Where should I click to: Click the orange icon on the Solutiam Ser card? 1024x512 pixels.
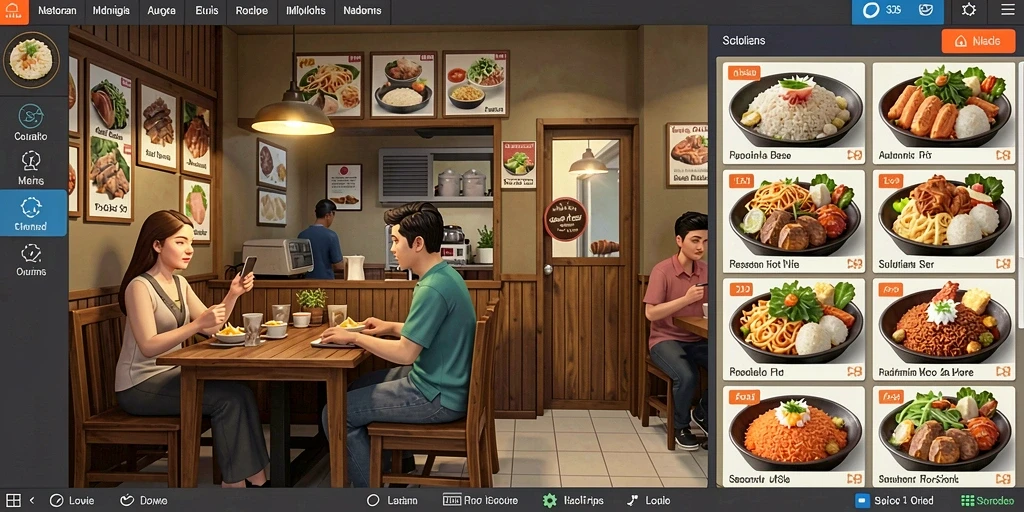point(1004,264)
